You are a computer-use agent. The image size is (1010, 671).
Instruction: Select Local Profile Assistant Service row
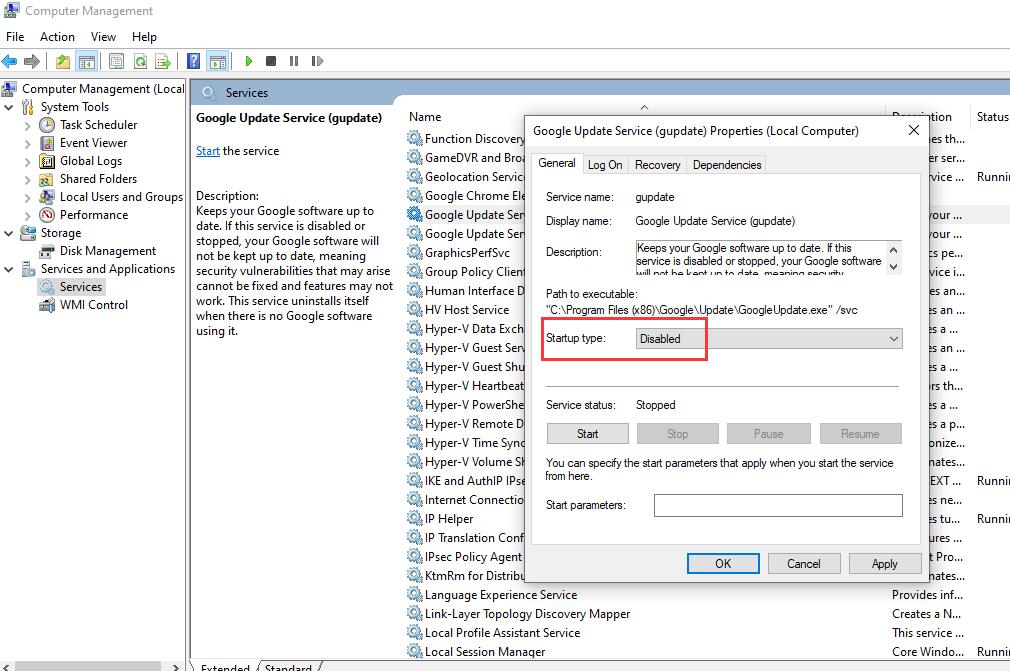(502, 632)
